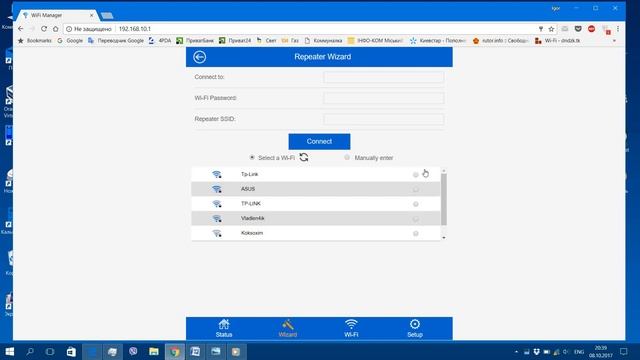The height and width of the screenshot is (360, 640).
Task: Open the 4PDA bookmark
Action: pyautogui.click(x=160, y=41)
